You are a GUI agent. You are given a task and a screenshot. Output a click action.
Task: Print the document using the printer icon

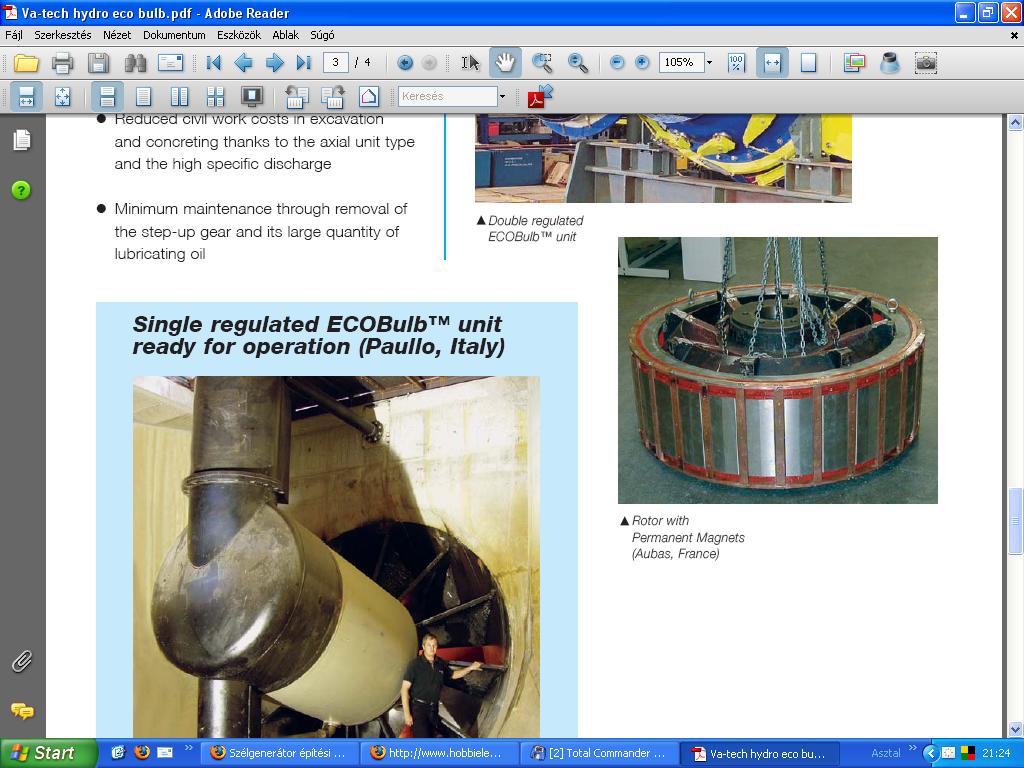point(62,63)
